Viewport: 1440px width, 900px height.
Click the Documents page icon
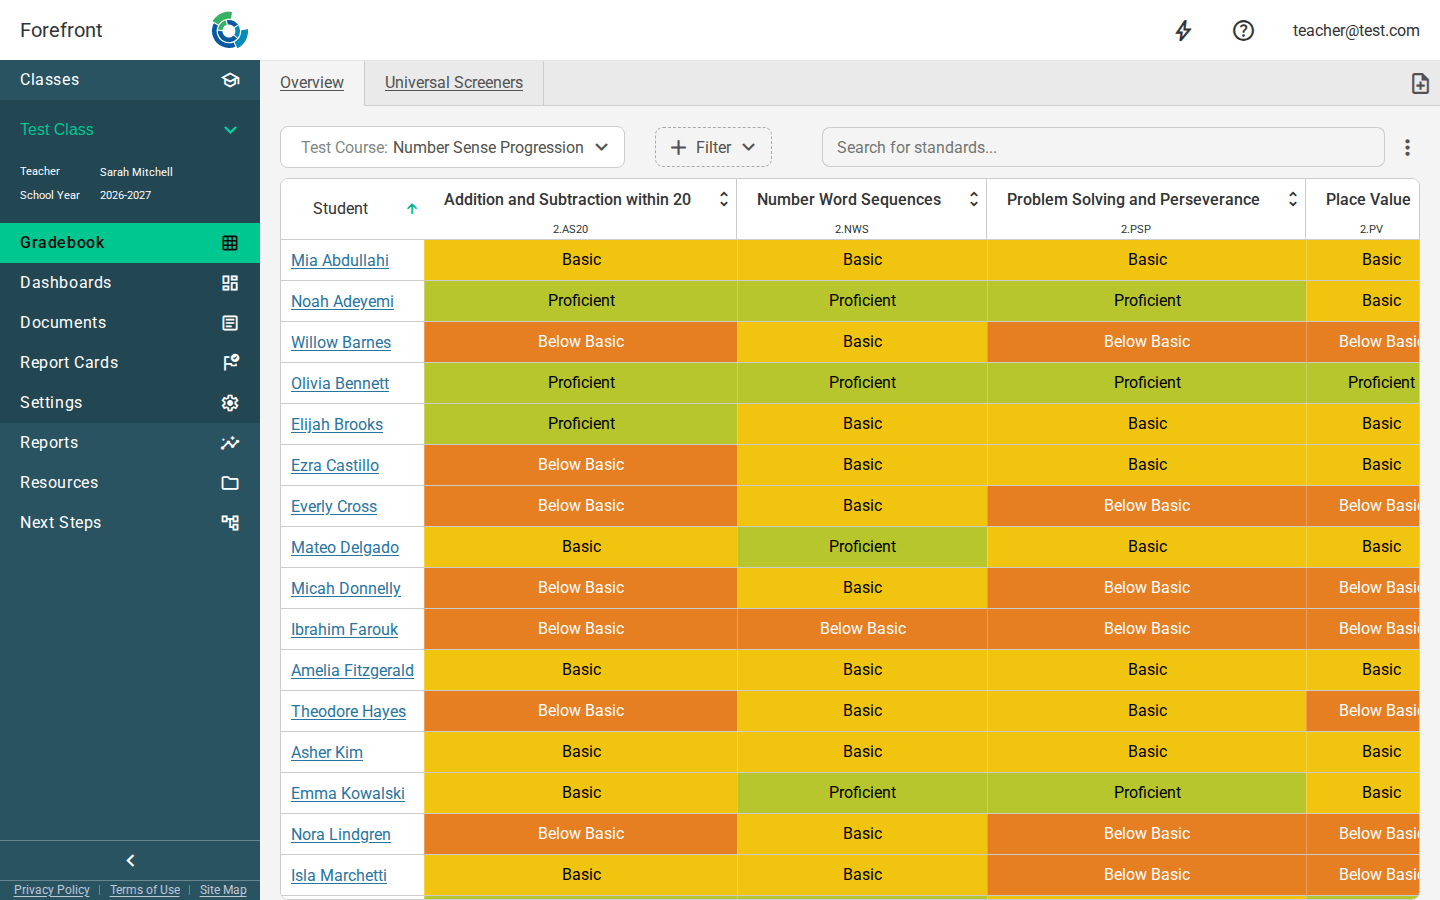coord(230,323)
